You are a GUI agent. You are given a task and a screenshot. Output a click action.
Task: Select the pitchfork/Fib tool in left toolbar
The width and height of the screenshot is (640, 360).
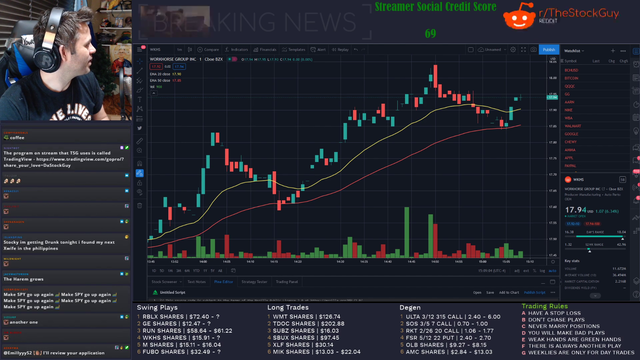(x=140, y=80)
